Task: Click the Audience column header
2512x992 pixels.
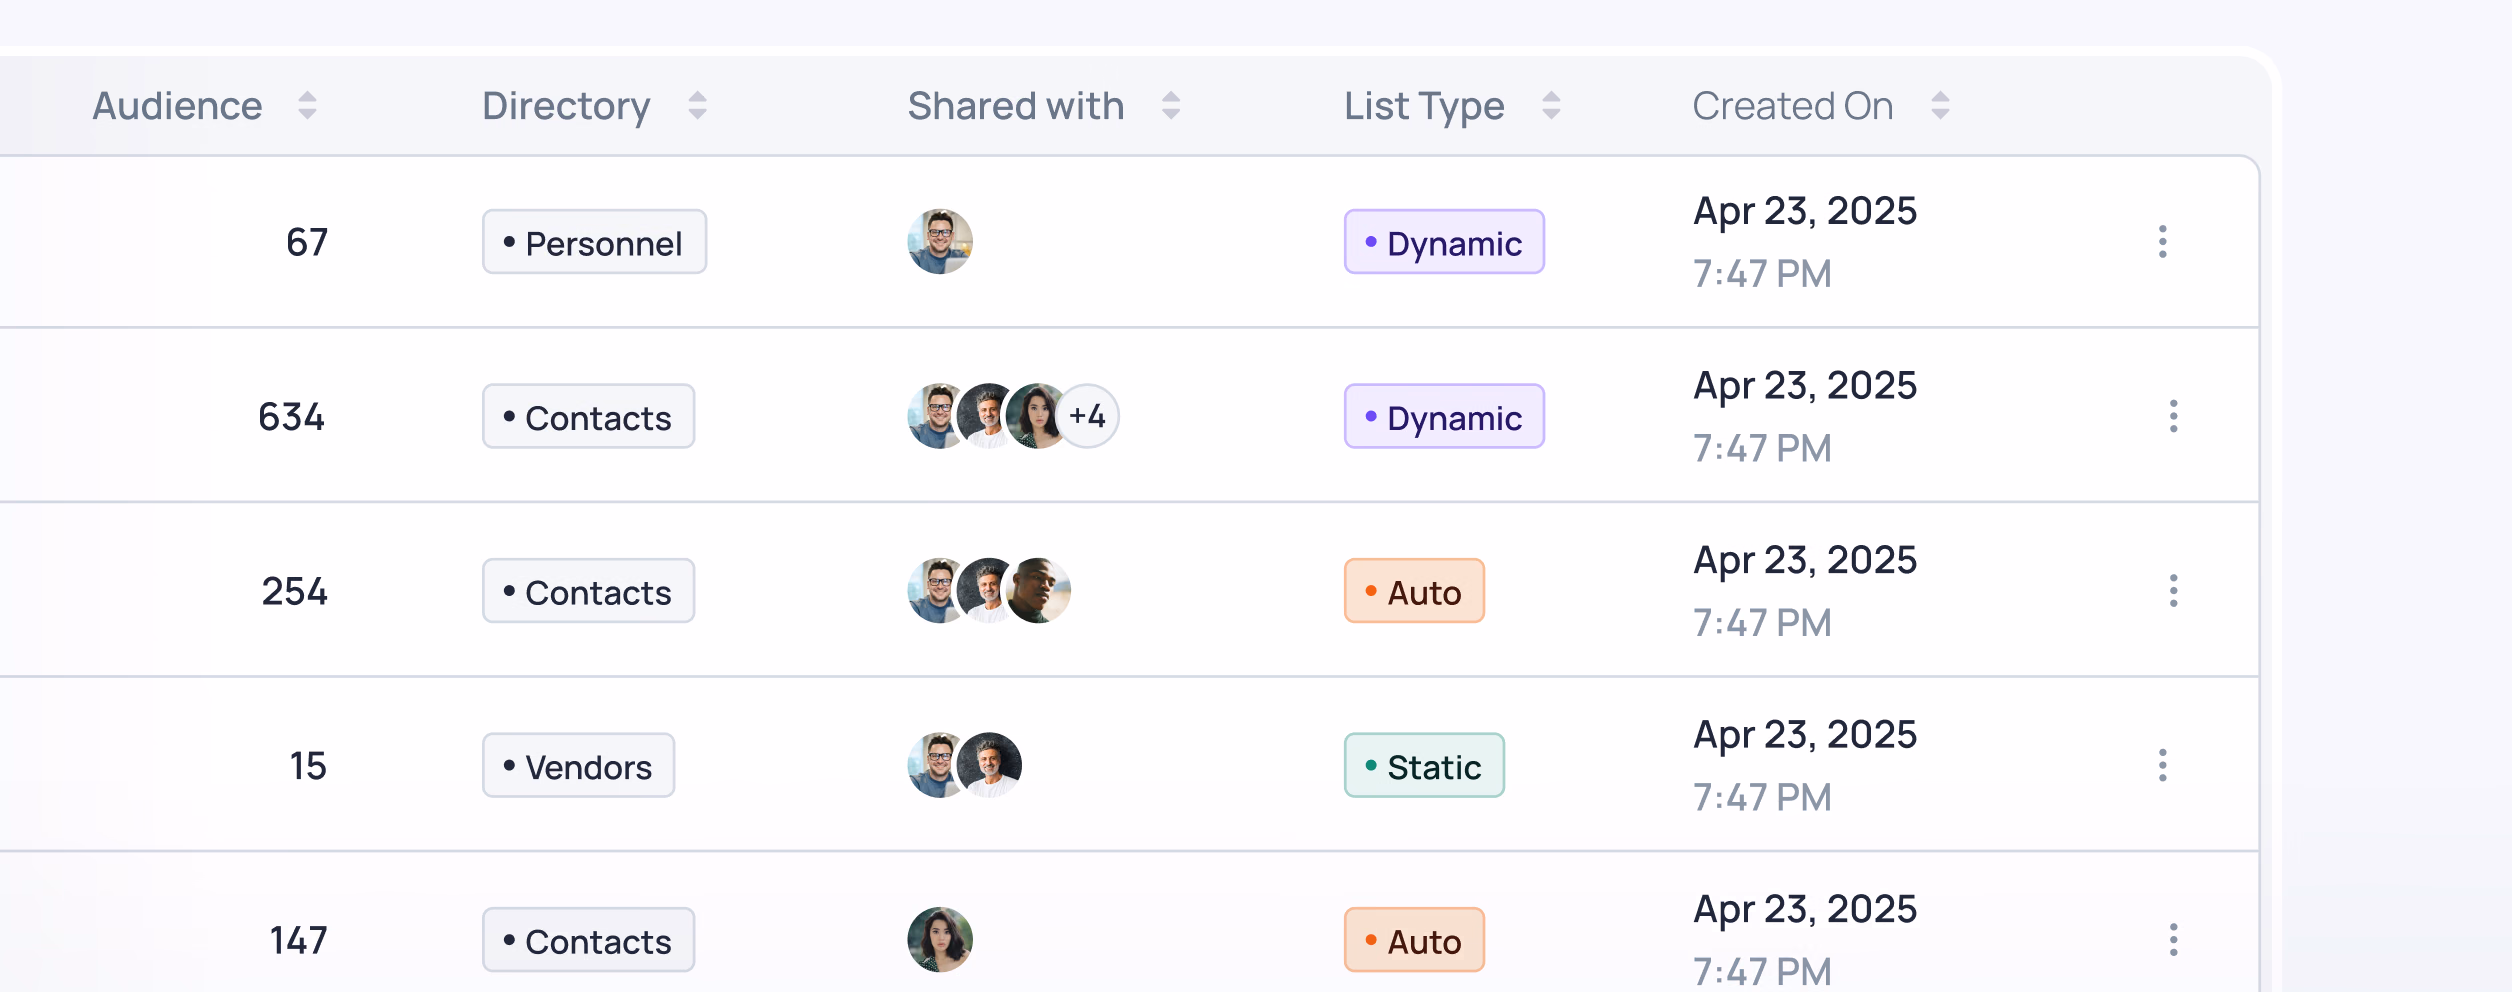Action: 177,106
